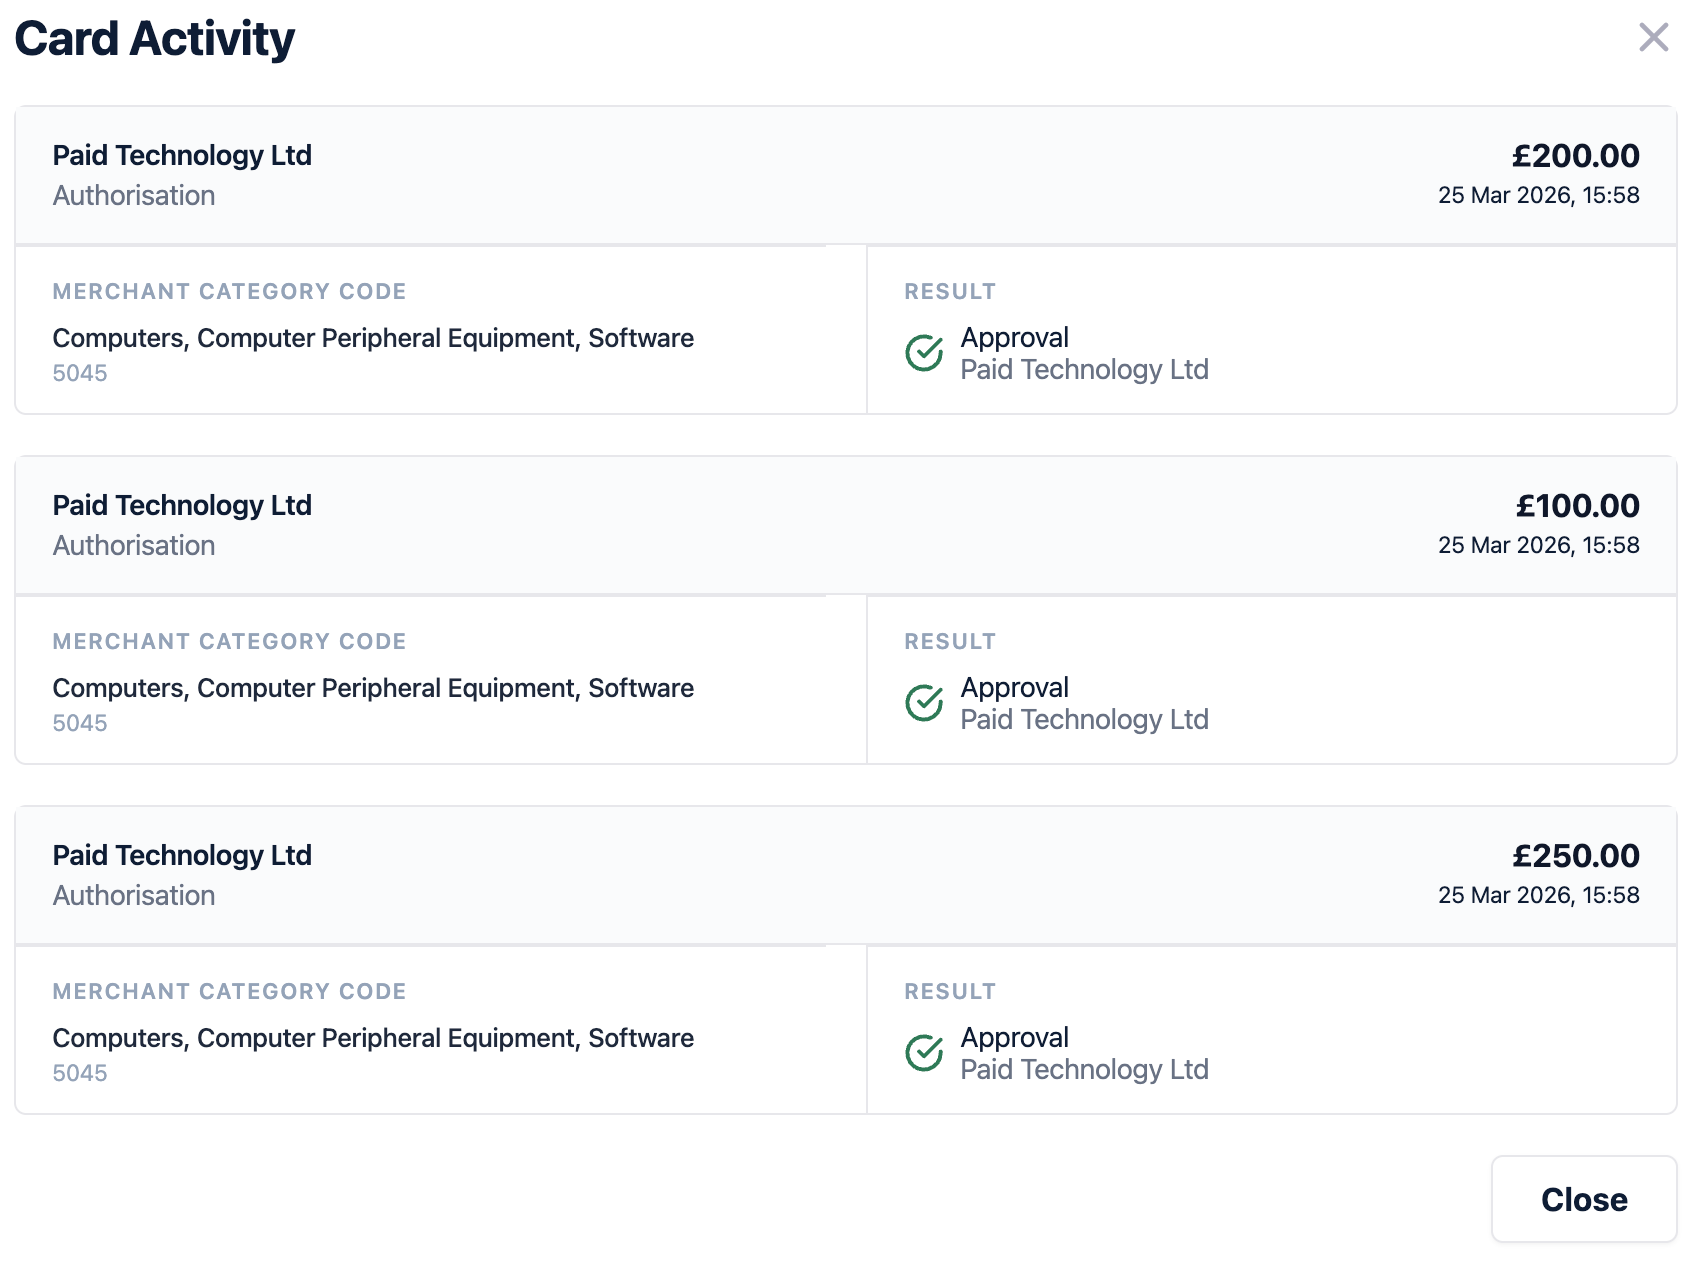Click the X icon beside Card Activity
This screenshot has height=1263, width=1697.
pyautogui.click(x=1653, y=38)
